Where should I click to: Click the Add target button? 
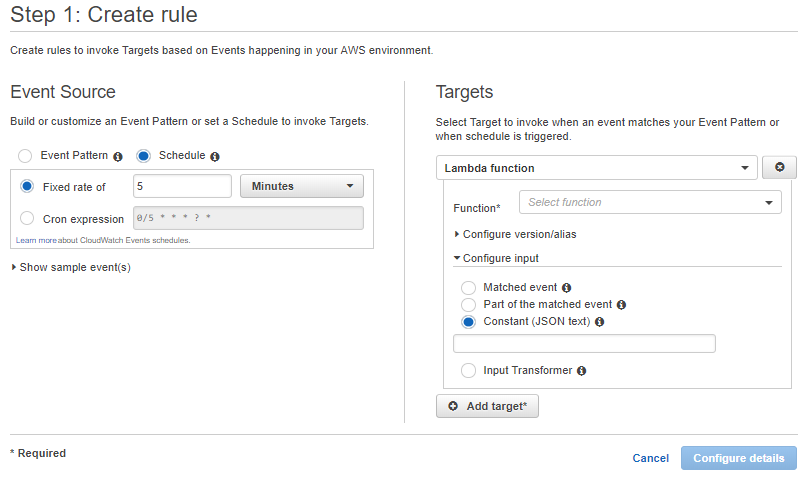pyautogui.click(x=487, y=406)
